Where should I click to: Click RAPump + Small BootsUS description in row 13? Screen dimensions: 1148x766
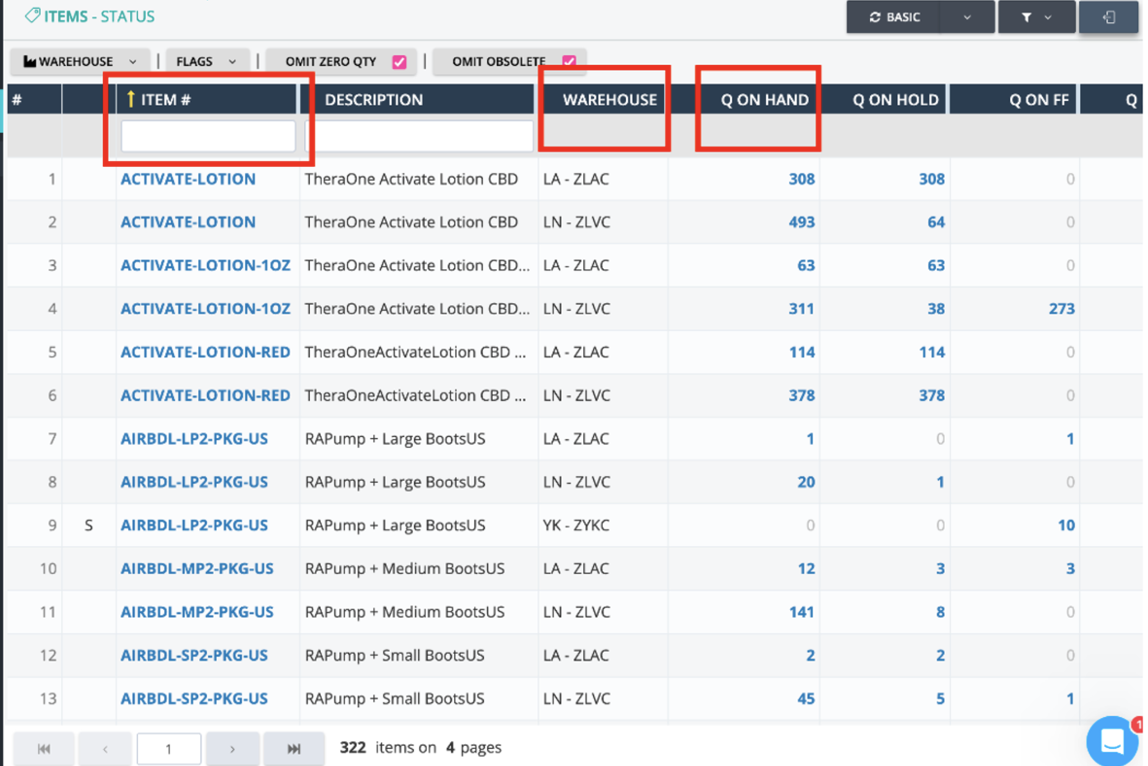[x=395, y=699]
